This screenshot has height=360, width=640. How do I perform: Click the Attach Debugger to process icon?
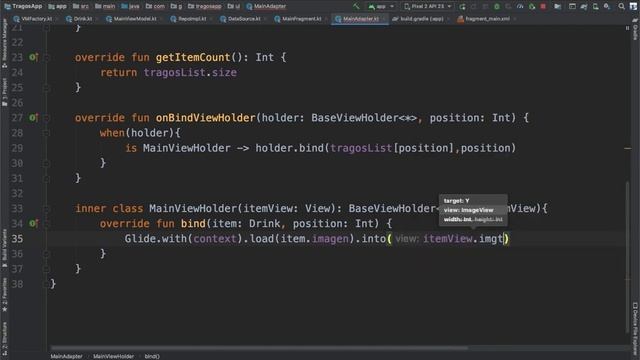(x=532, y=6)
